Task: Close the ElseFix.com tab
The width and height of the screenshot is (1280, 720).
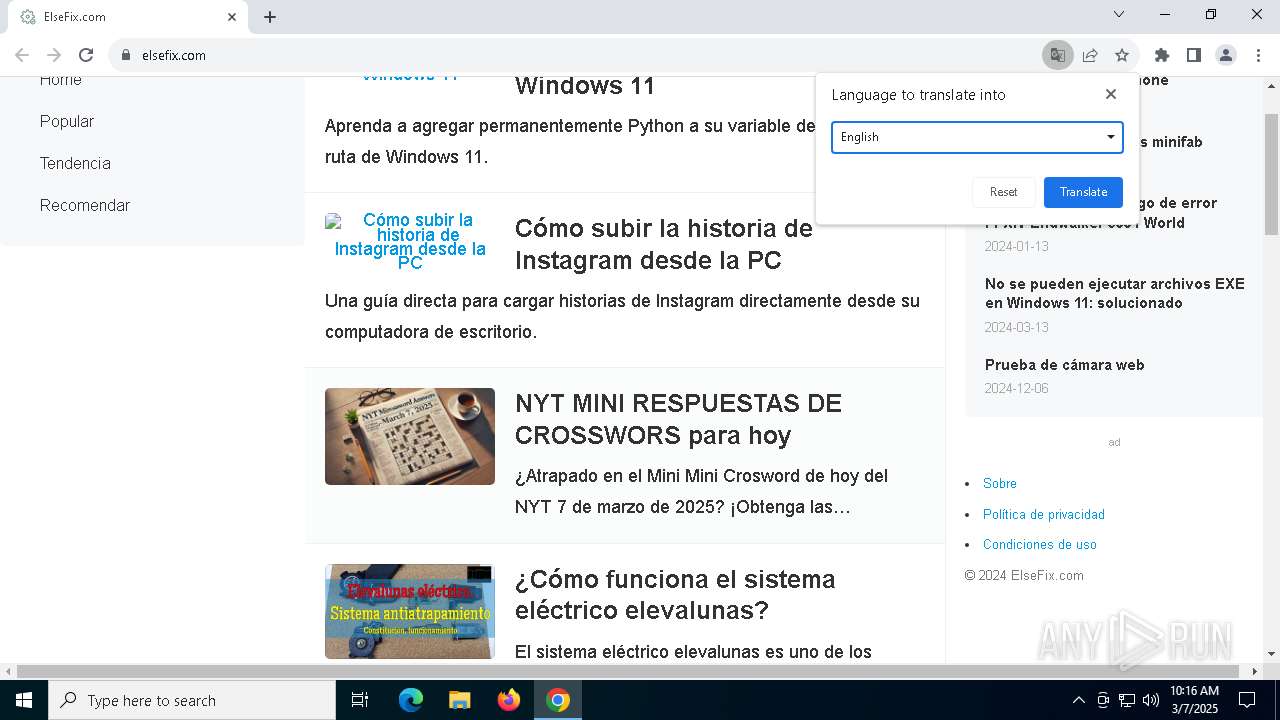Action: (232, 17)
